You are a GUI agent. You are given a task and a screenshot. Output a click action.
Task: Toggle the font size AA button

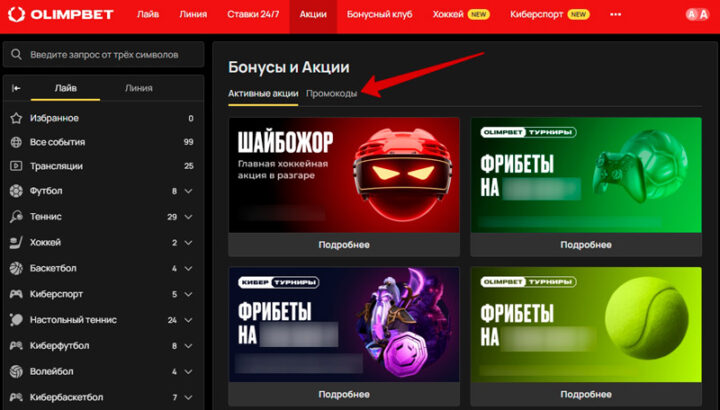coord(696,14)
